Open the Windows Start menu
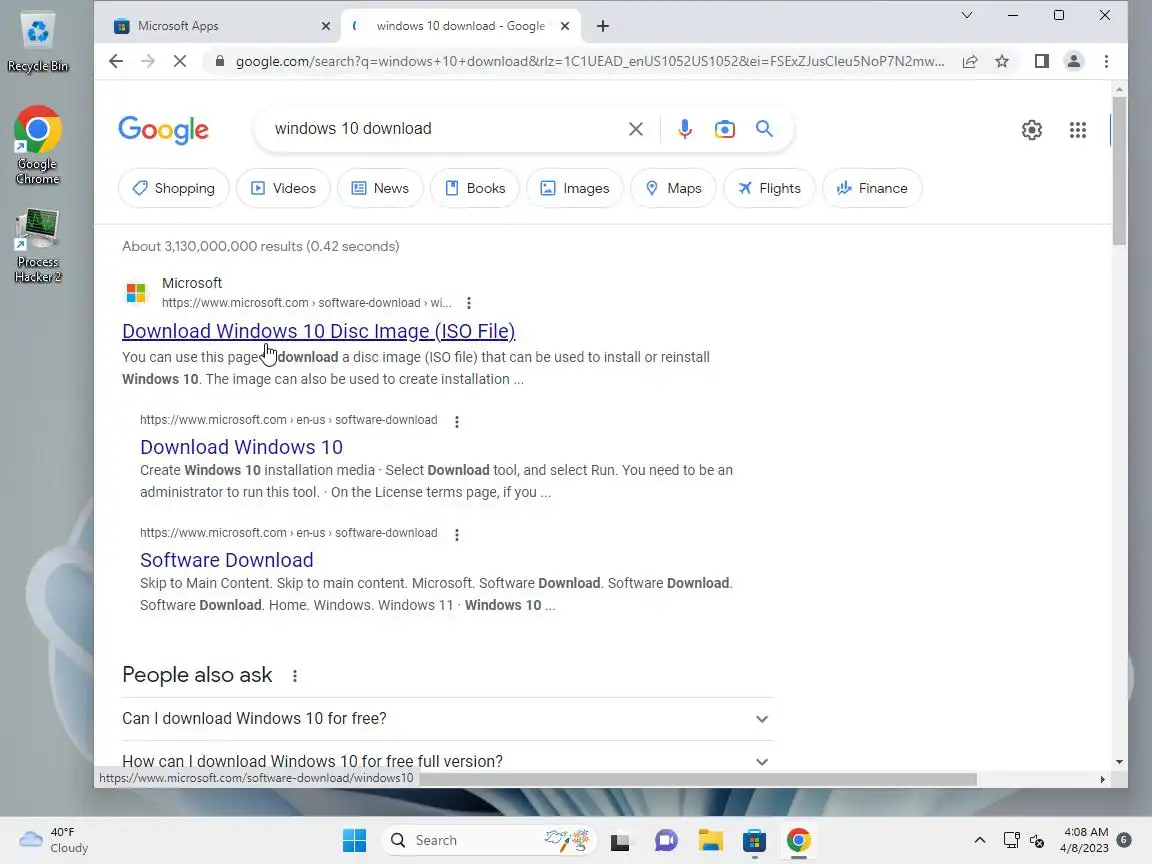The width and height of the screenshot is (1152, 864). point(354,840)
